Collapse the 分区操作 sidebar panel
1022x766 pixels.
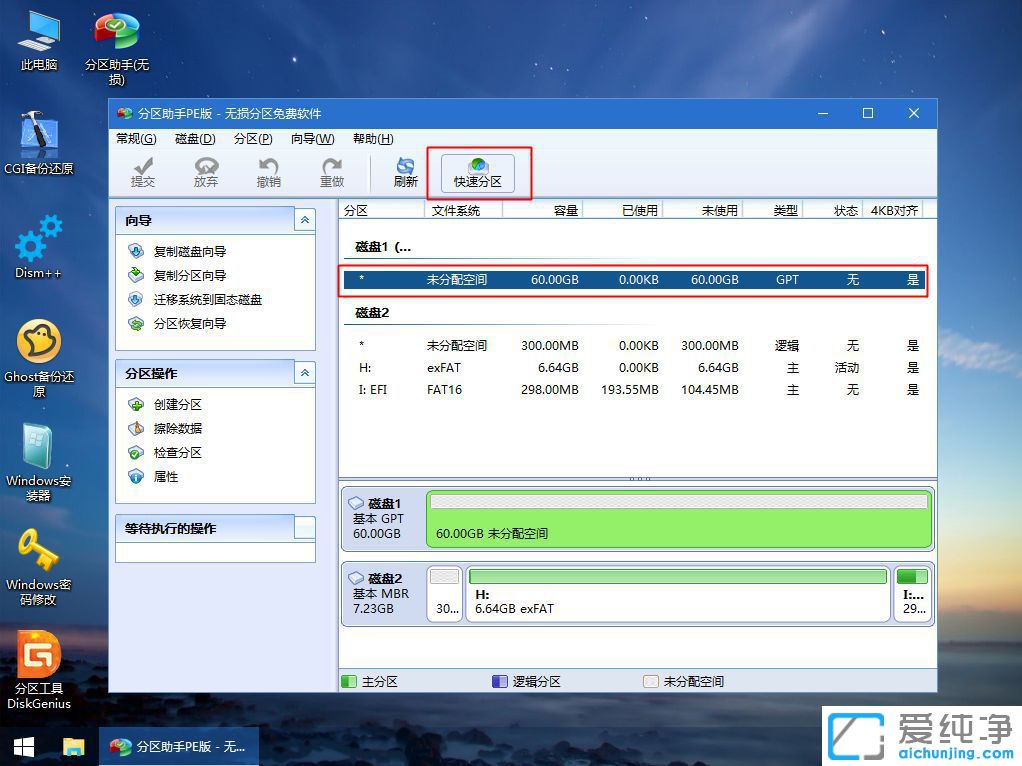click(x=304, y=373)
